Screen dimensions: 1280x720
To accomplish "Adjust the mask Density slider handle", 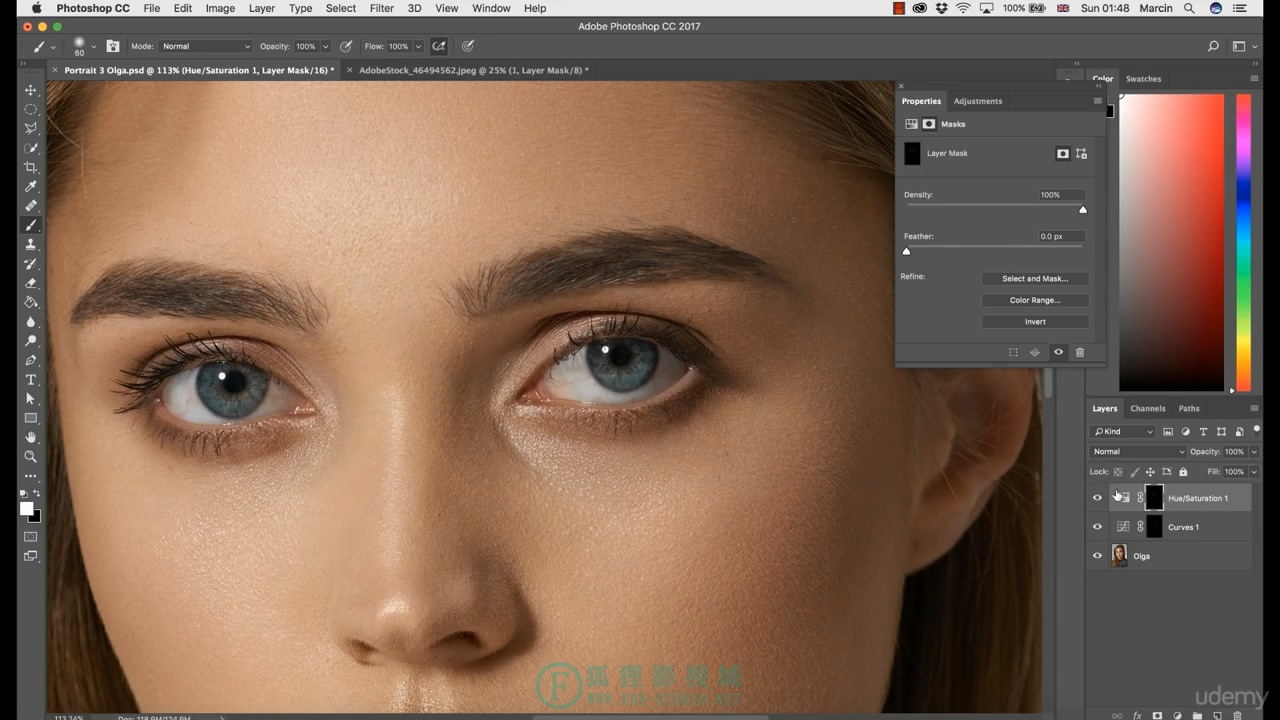I will [x=1083, y=210].
